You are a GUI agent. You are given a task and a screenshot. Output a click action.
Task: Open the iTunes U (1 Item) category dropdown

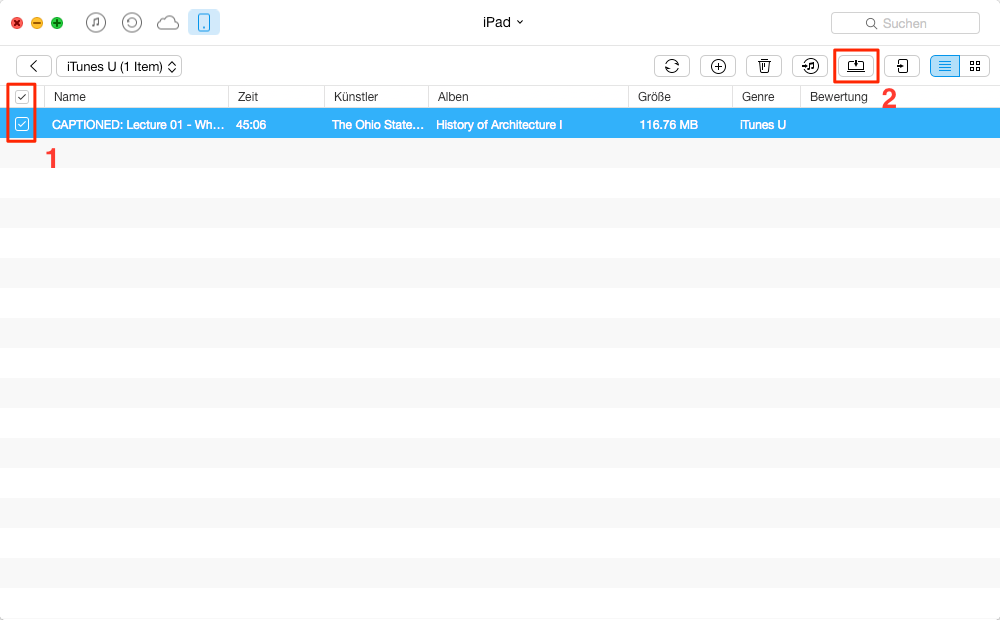point(119,66)
